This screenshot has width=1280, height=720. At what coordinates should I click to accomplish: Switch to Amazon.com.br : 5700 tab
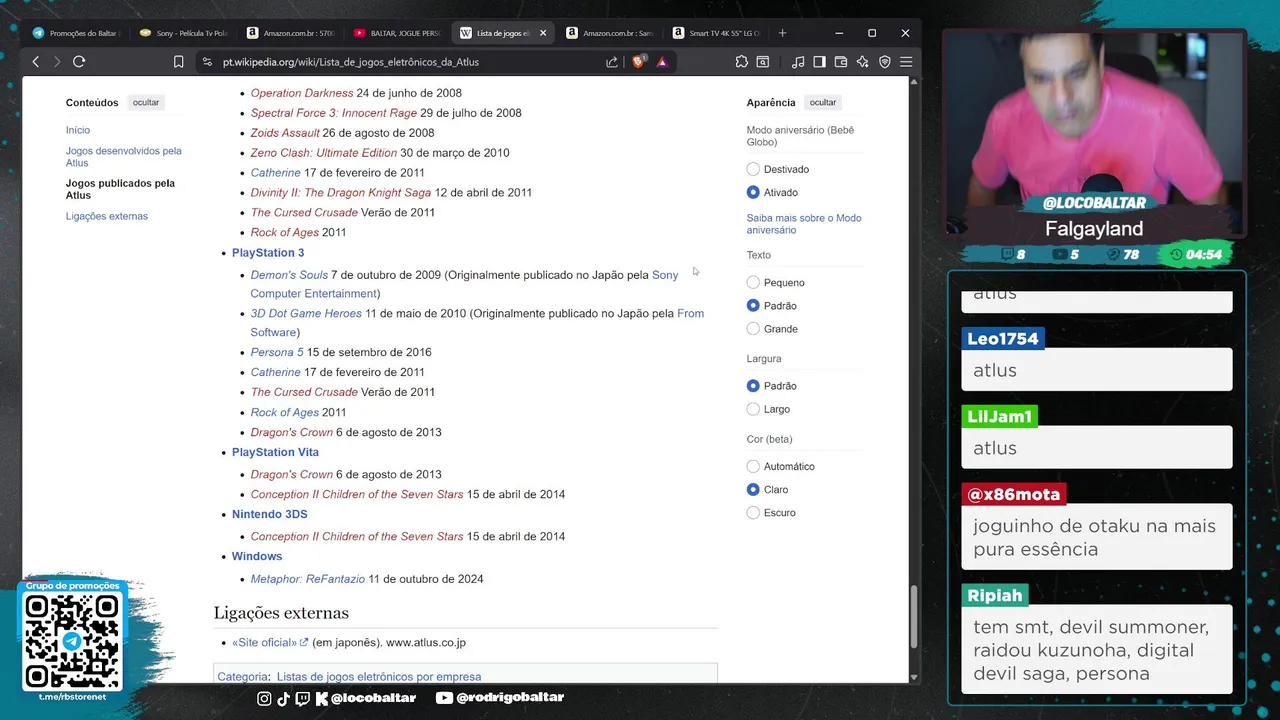point(290,33)
